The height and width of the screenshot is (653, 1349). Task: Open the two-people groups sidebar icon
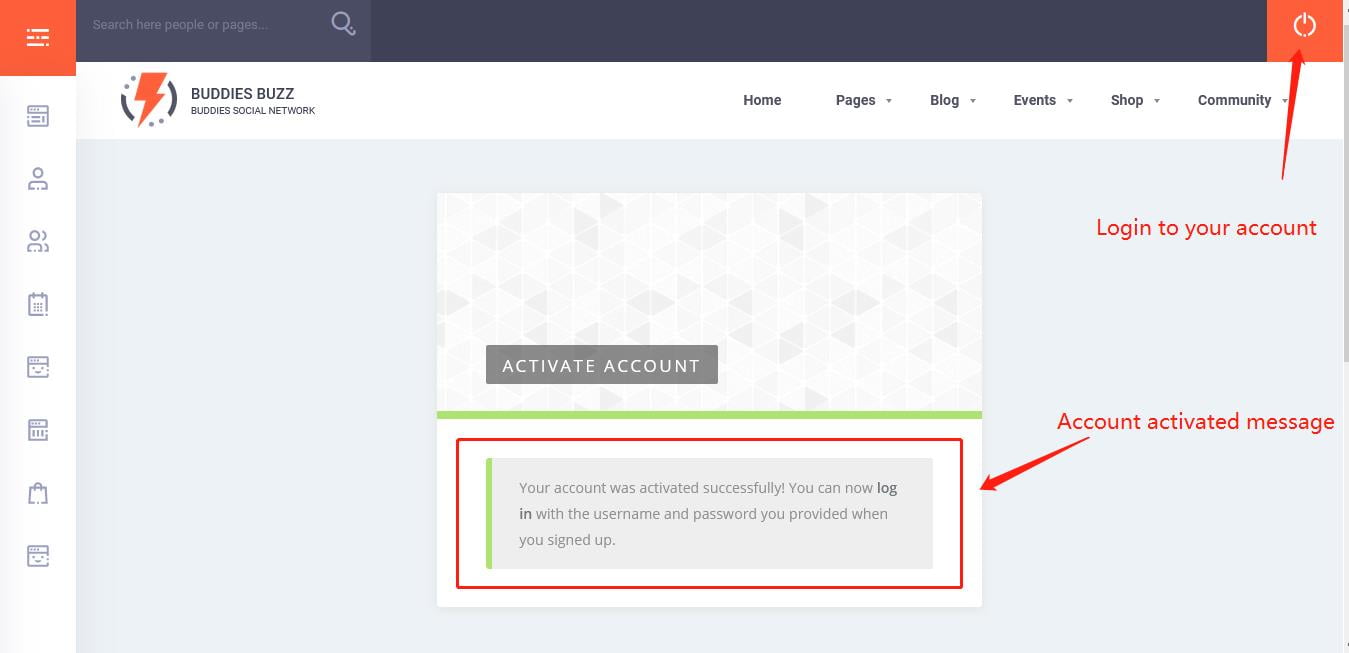point(38,241)
